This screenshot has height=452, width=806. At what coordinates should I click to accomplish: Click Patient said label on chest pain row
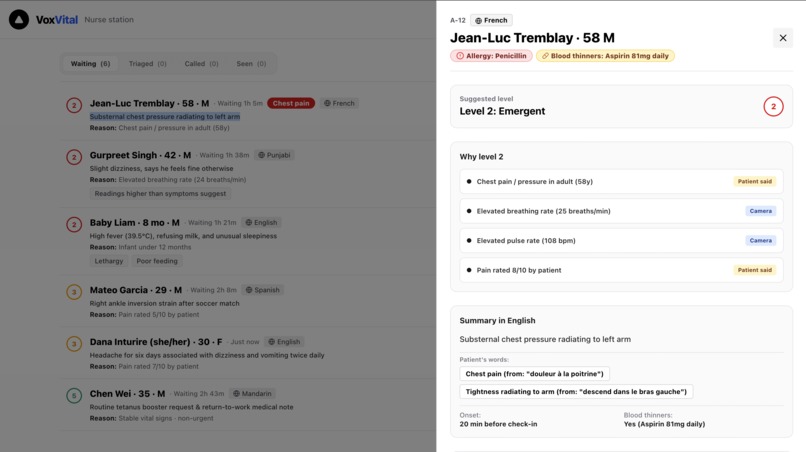click(755, 182)
